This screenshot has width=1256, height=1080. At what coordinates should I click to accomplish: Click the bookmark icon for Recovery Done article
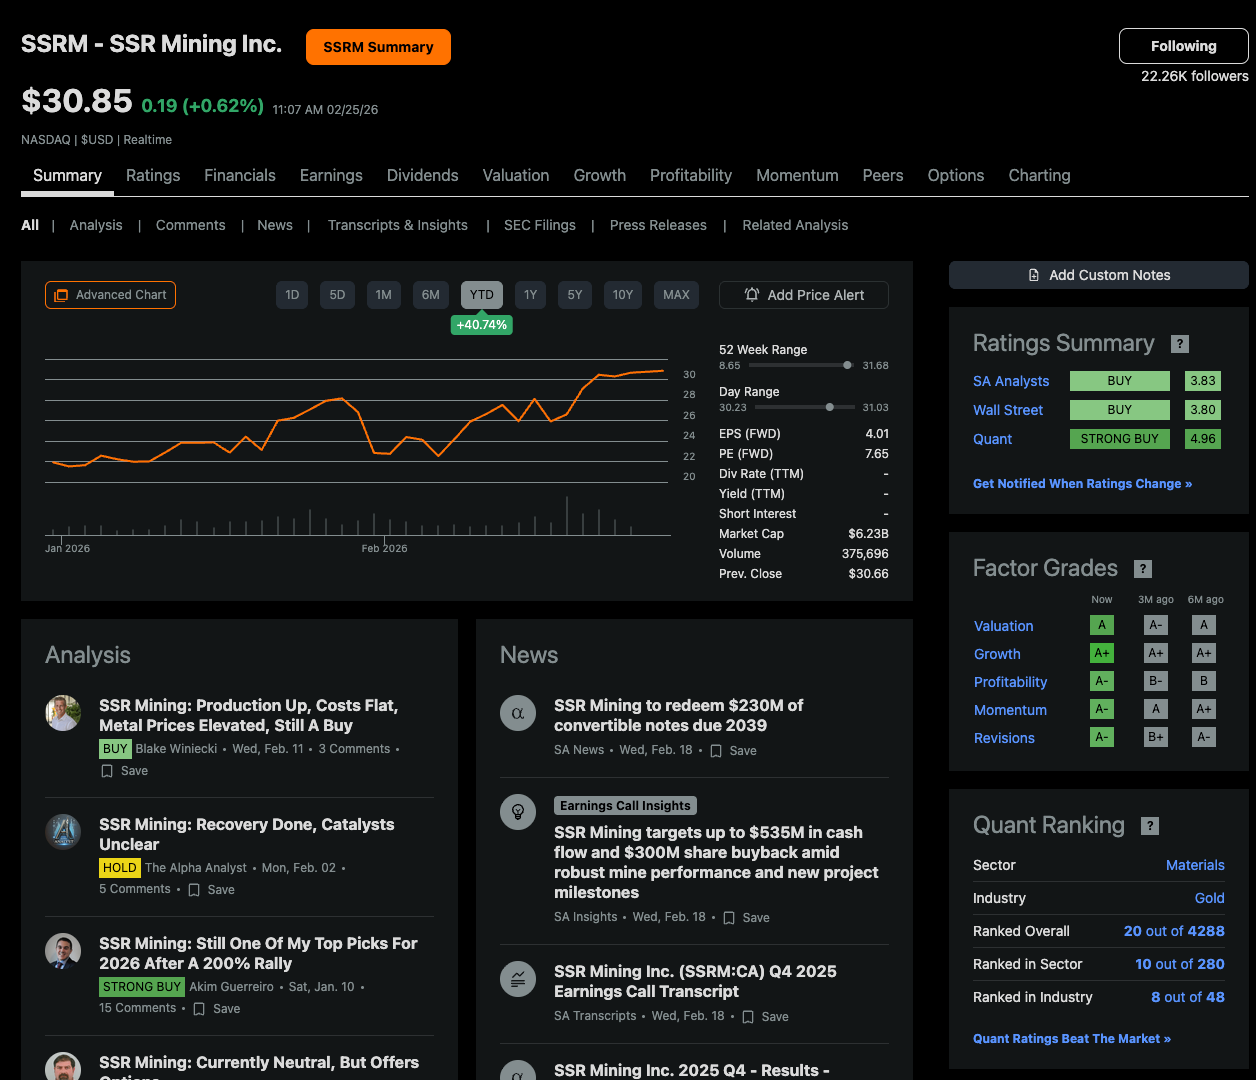194,890
